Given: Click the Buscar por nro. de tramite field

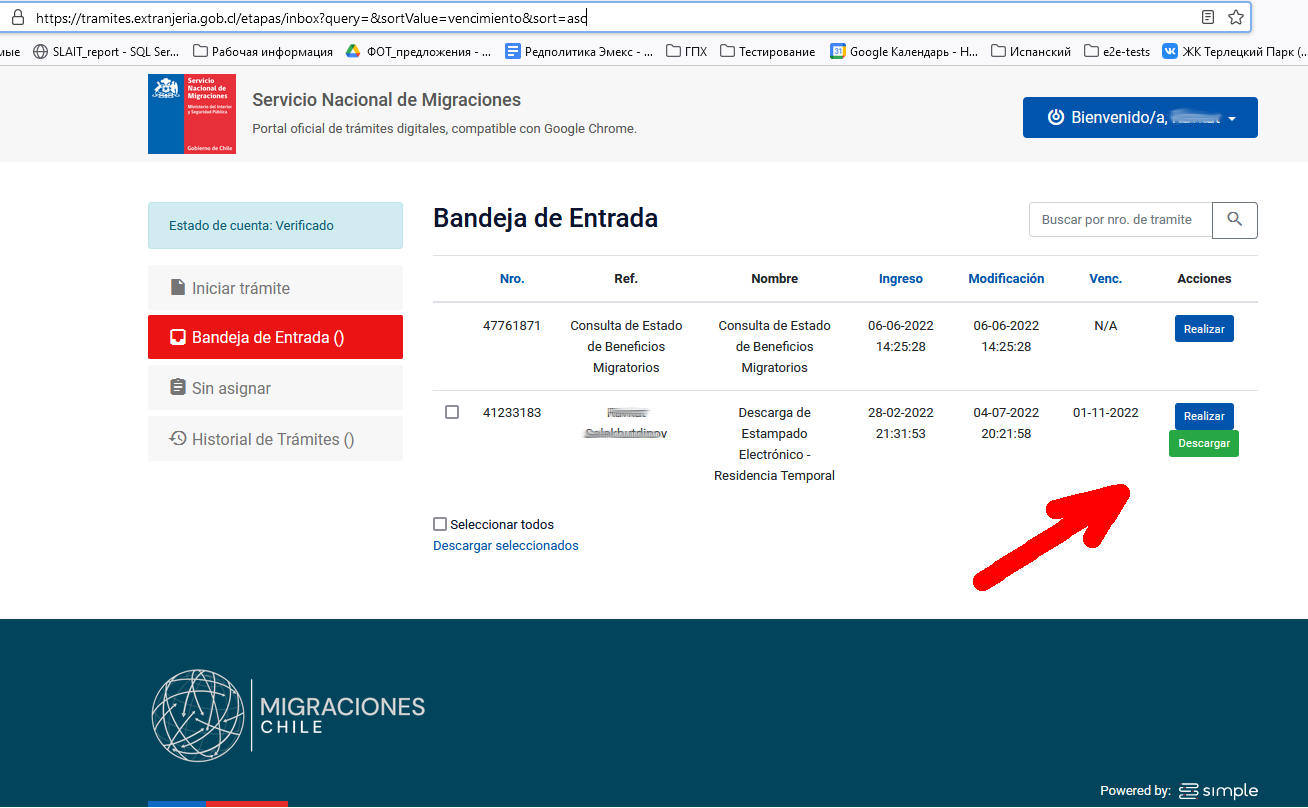Looking at the screenshot, I should pyautogui.click(x=1119, y=220).
